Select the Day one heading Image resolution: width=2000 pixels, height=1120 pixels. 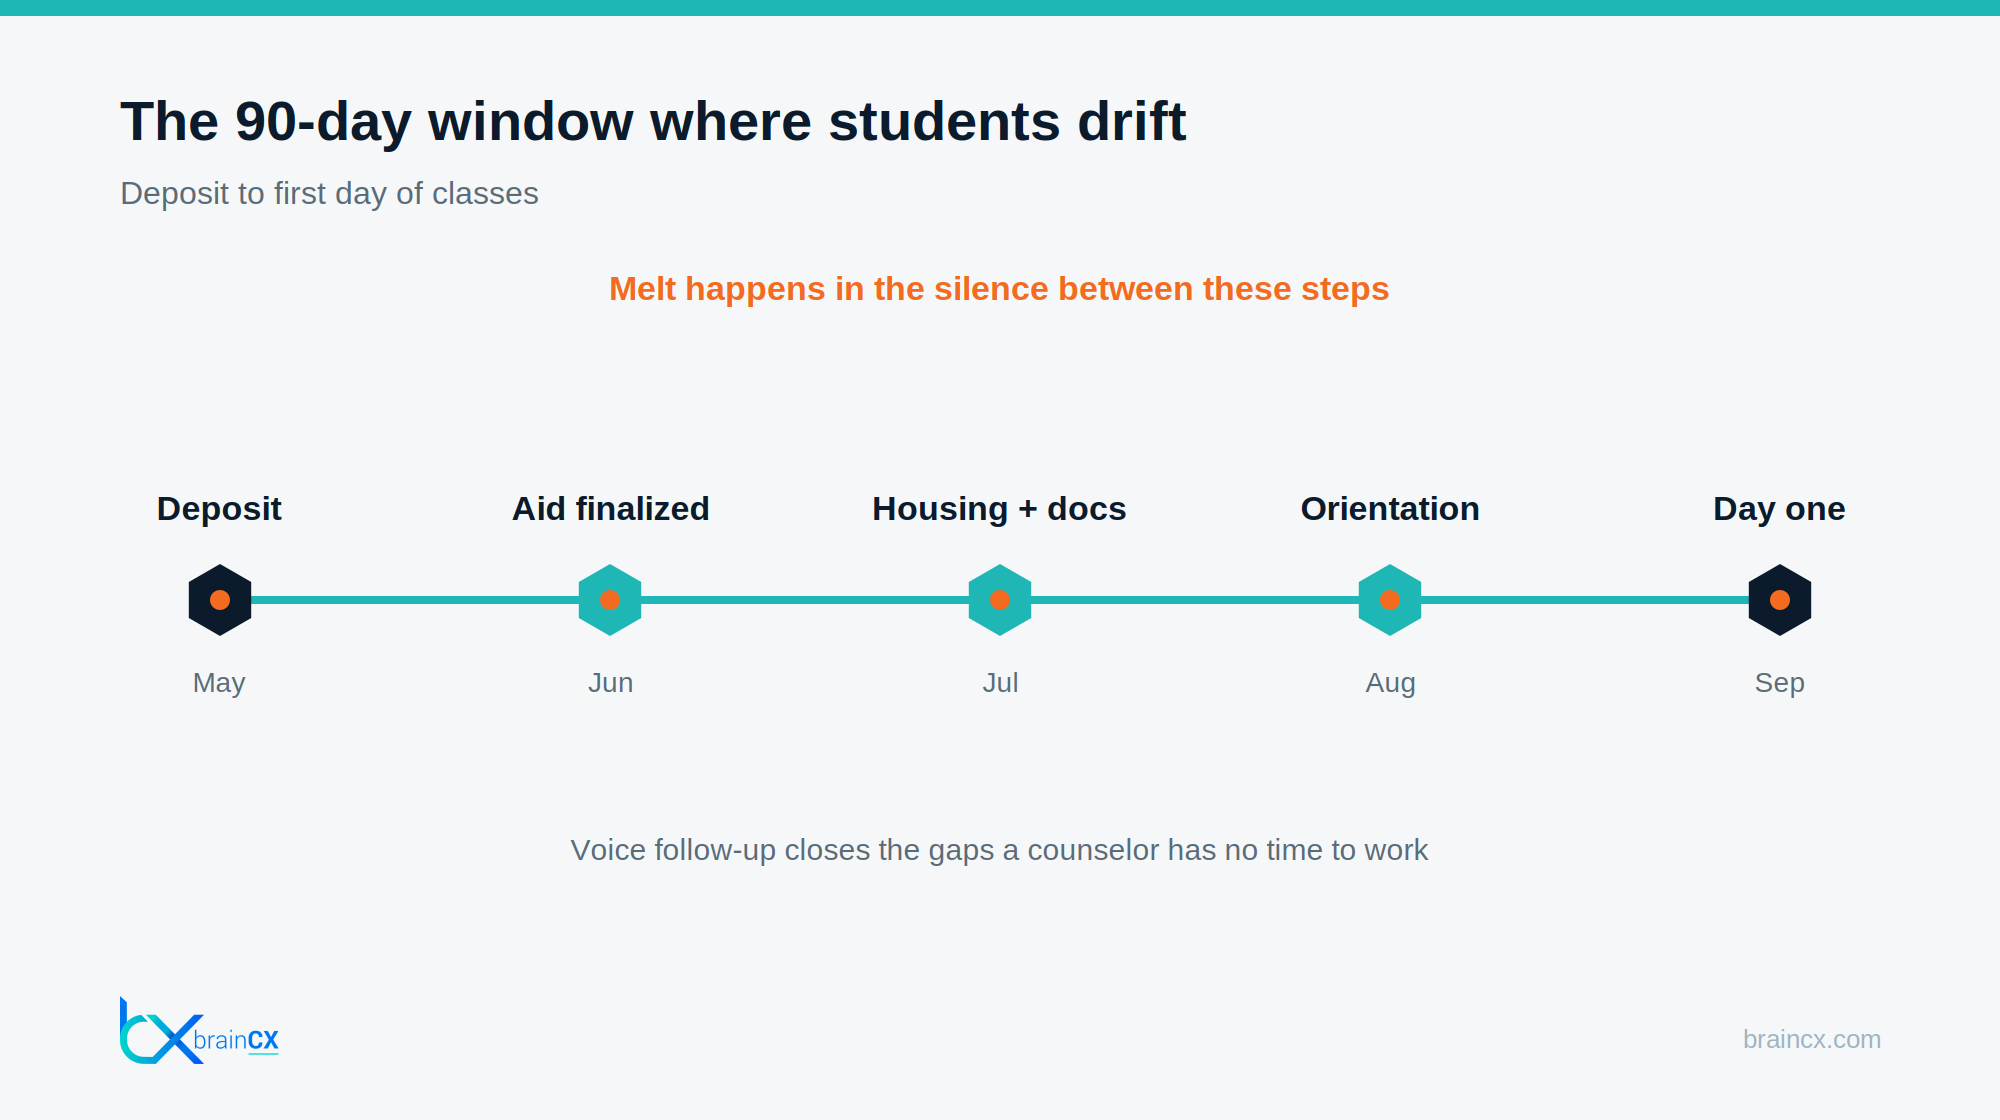click(x=1779, y=509)
